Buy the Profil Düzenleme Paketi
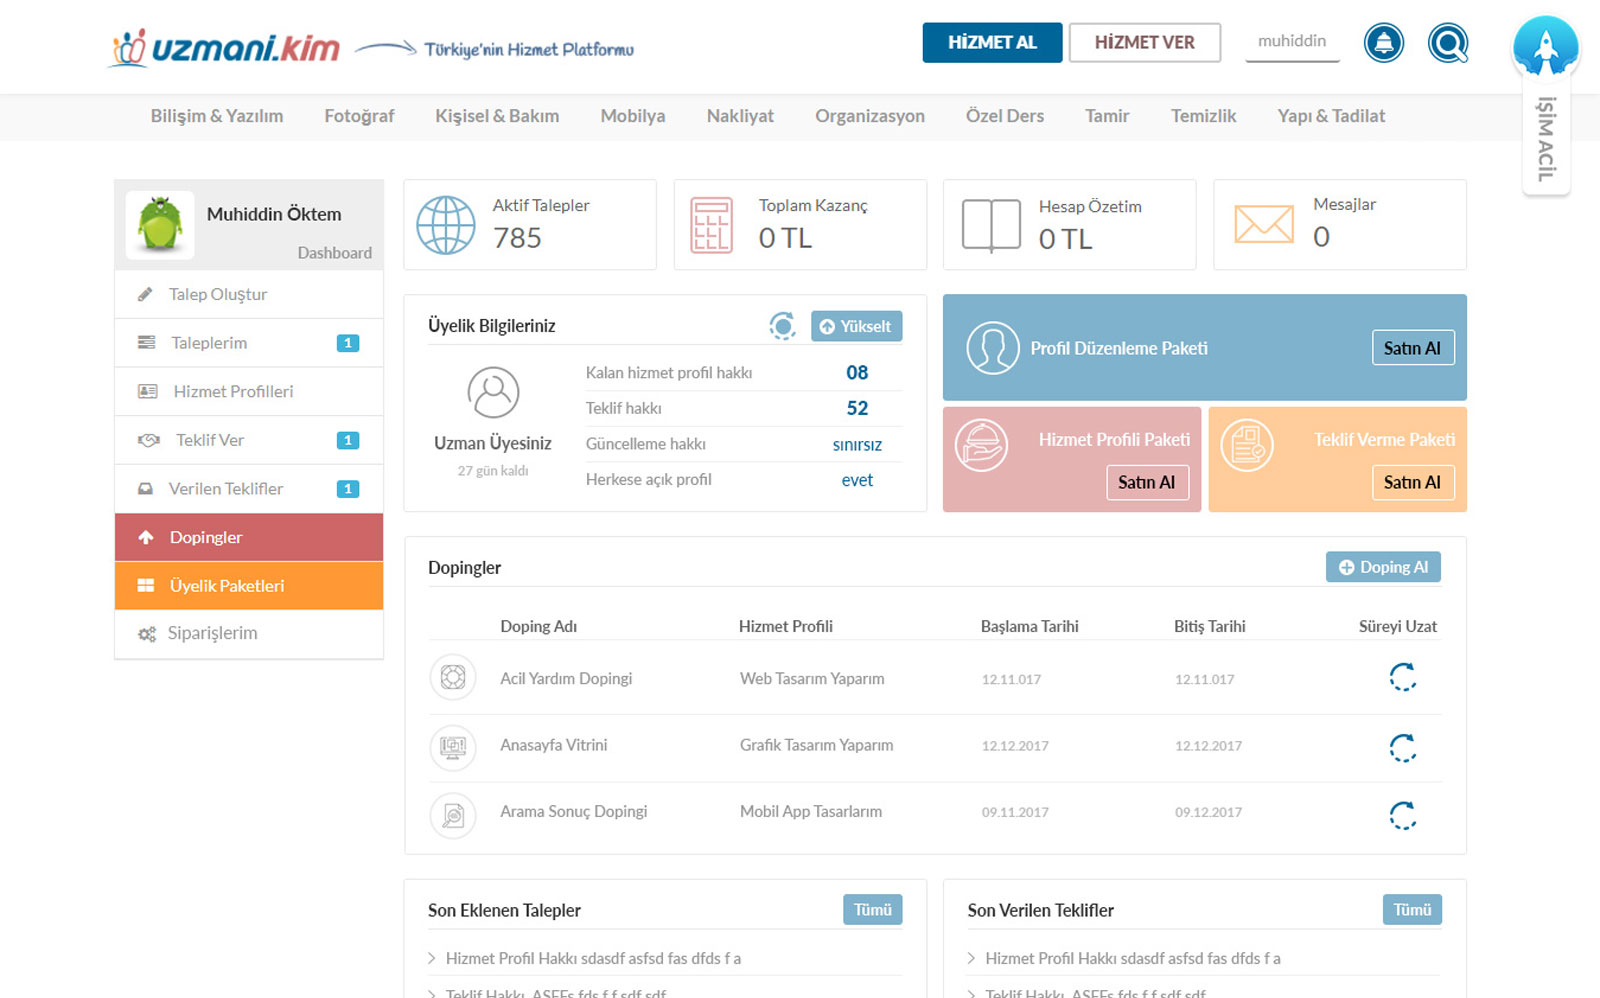This screenshot has height=998, width=1600. click(1412, 348)
